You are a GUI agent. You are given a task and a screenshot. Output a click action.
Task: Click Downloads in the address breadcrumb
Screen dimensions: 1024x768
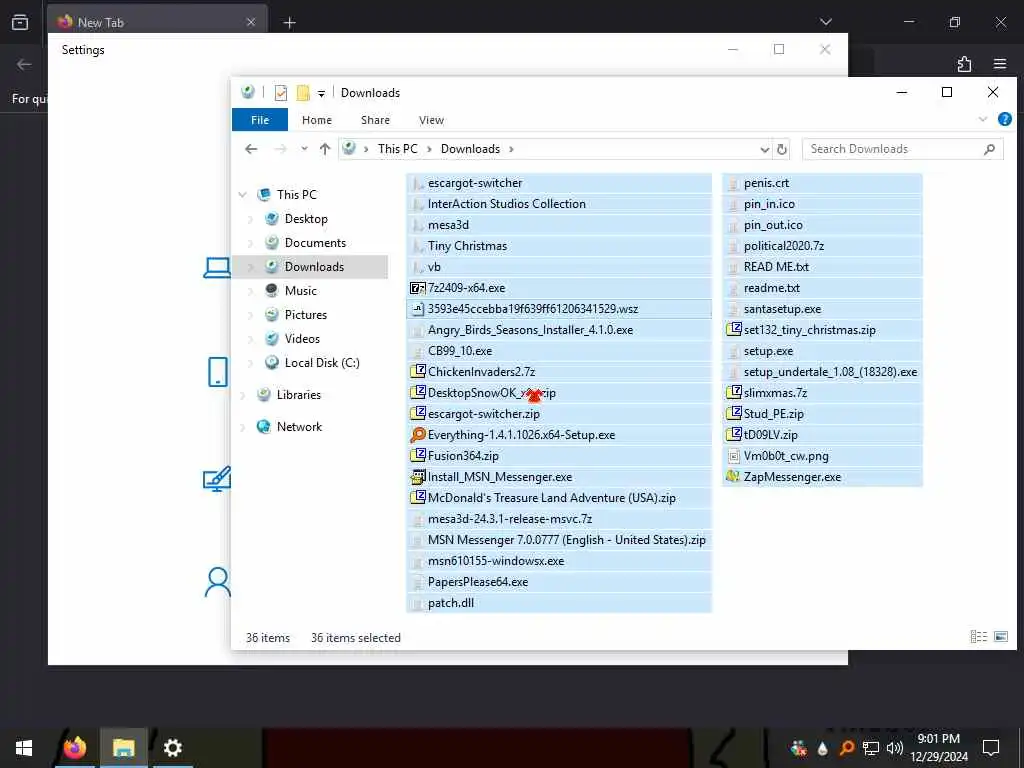pyautogui.click(x=470, y=149)
